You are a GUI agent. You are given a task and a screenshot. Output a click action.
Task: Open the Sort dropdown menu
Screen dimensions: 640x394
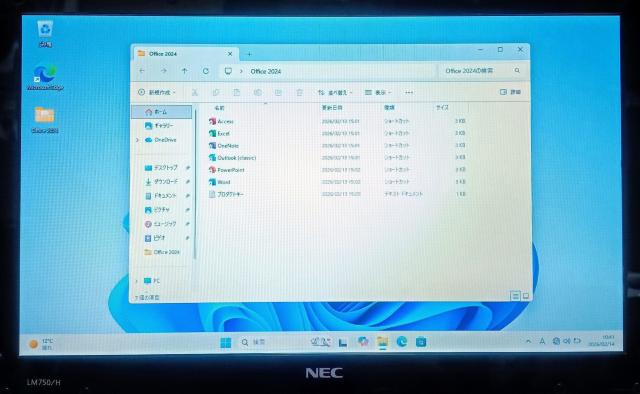[x=335, y=93]
